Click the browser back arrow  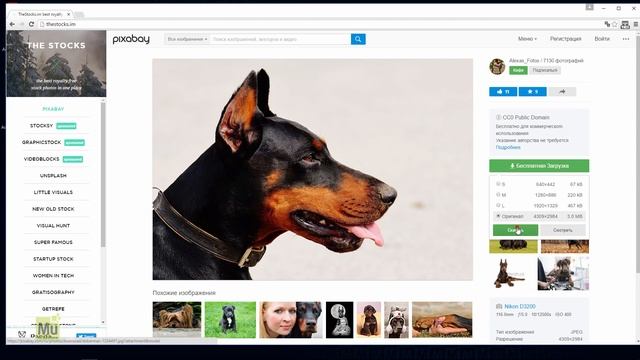click(12, 24)
